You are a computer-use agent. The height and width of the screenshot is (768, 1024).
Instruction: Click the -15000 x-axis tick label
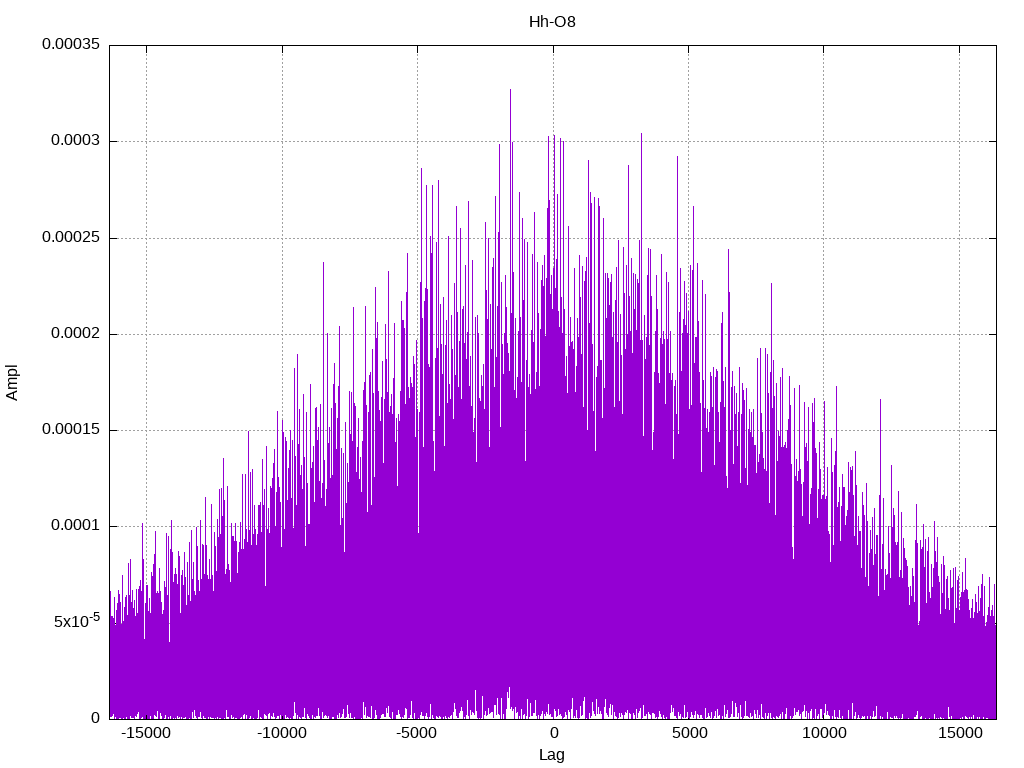146,734
